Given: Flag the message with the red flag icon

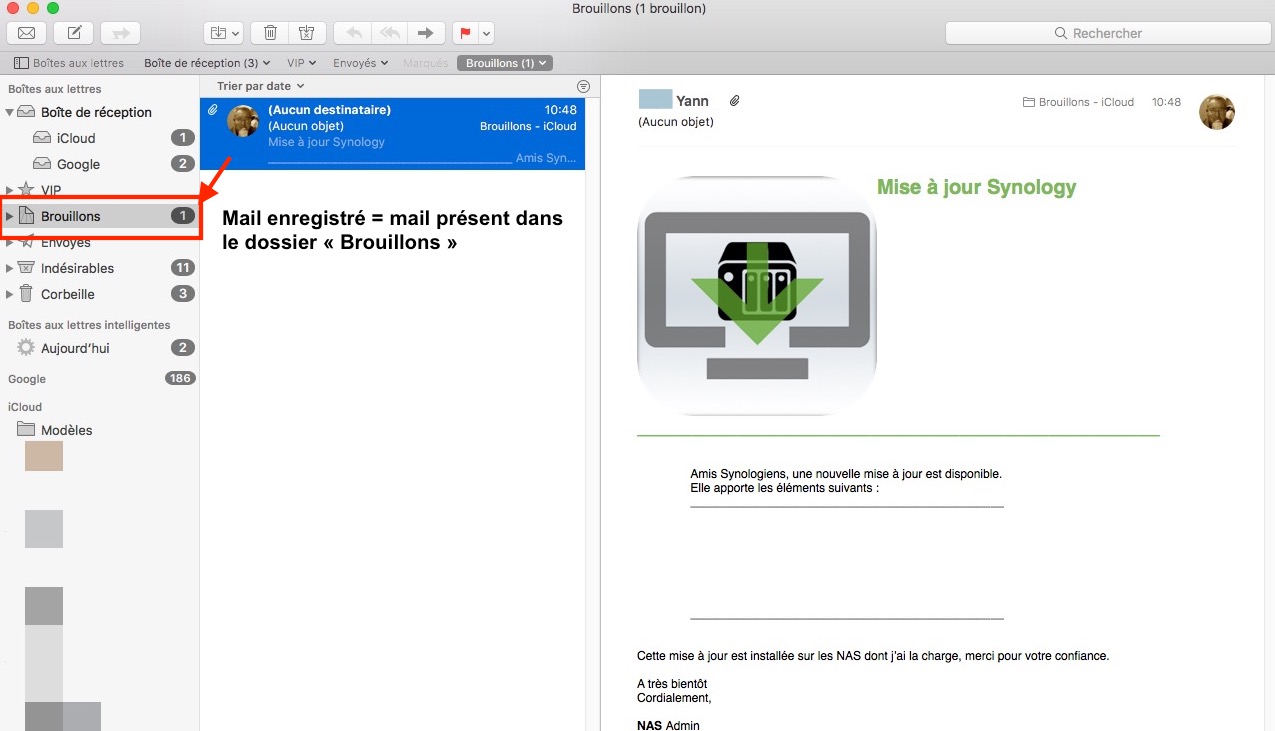Looking at the screenshot, I should click(465, 33).
